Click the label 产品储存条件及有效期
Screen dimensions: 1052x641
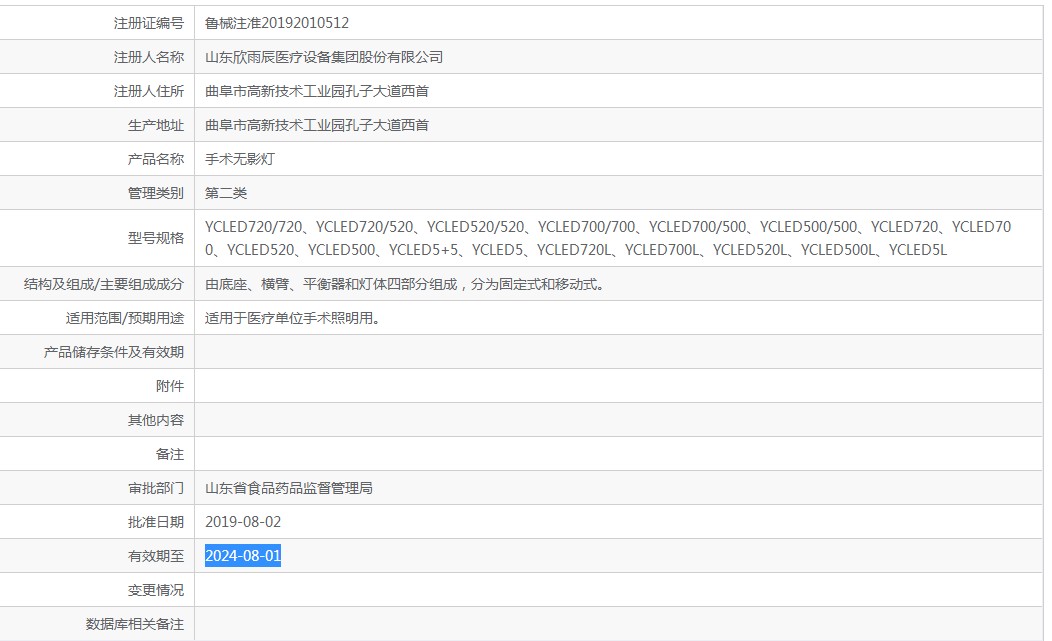click(114, 352)
